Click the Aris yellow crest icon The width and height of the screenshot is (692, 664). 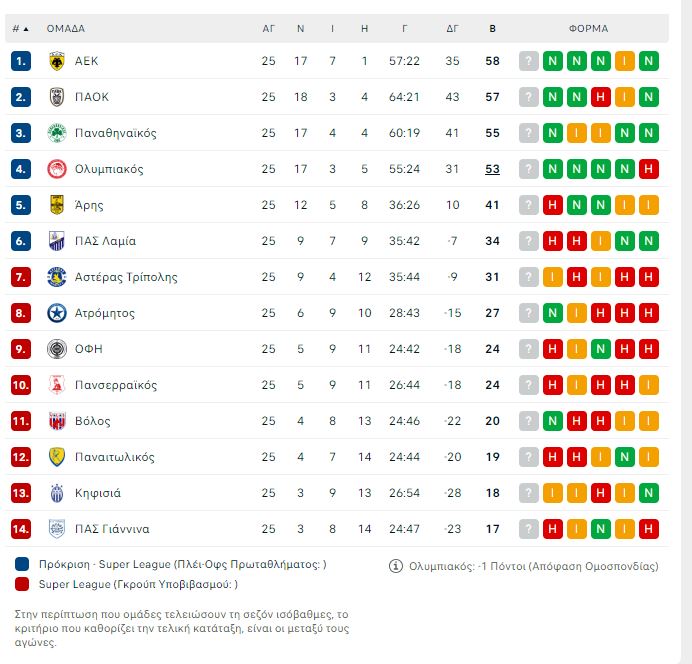tap(57, 205)
